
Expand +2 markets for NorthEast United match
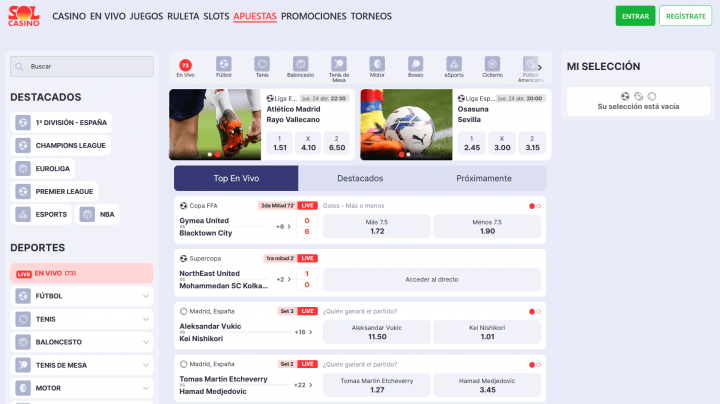[283, 279]
